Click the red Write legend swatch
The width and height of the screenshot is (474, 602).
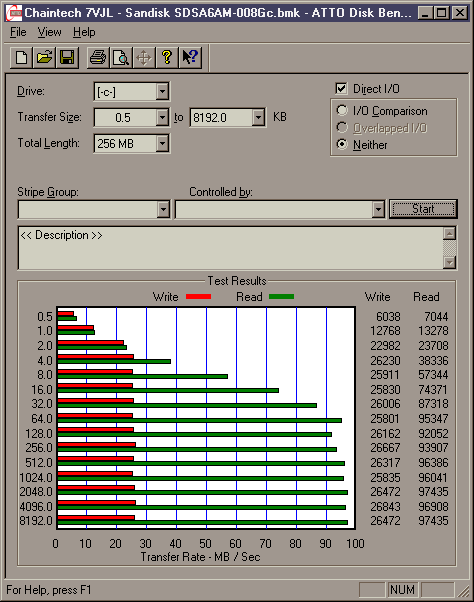198,296
